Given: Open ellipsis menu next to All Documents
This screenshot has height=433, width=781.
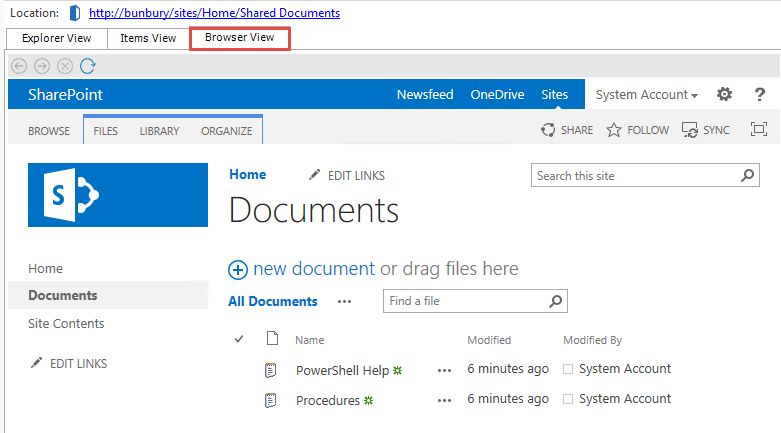Looking at the screenshot, I should [345, 301].
